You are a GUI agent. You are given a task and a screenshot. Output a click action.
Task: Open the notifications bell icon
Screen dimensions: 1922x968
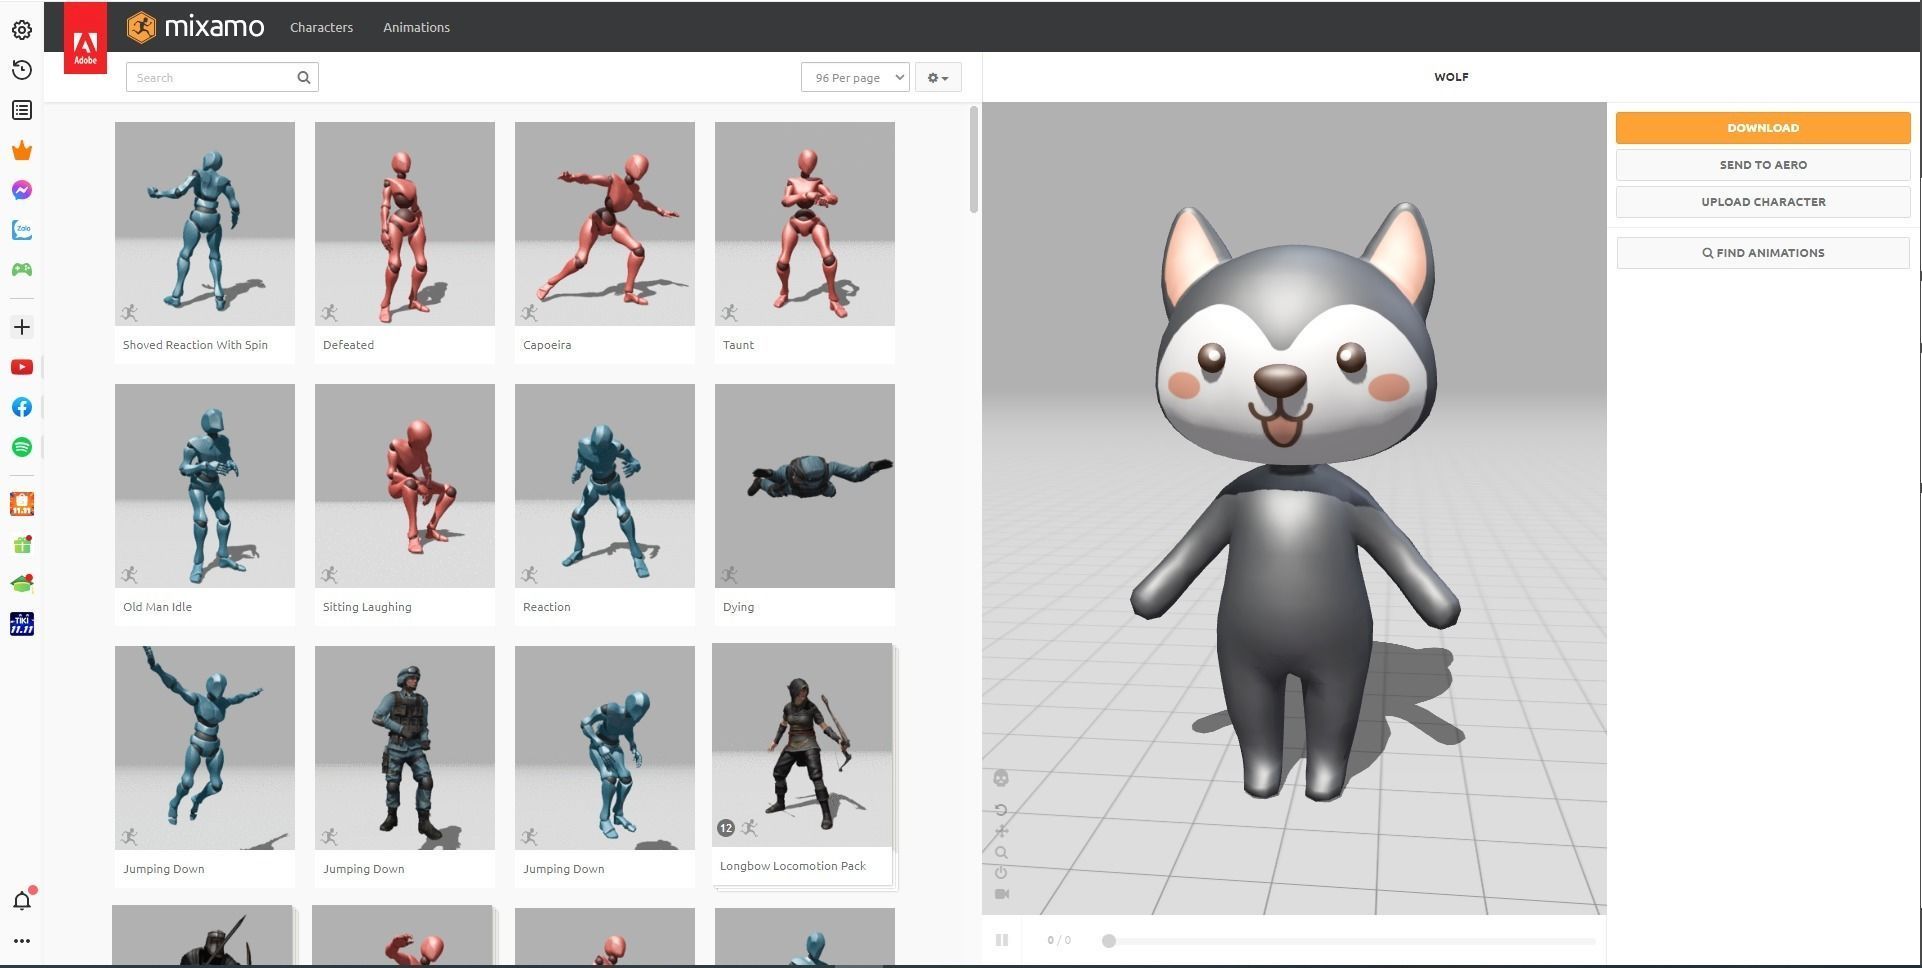coord(22,900)
